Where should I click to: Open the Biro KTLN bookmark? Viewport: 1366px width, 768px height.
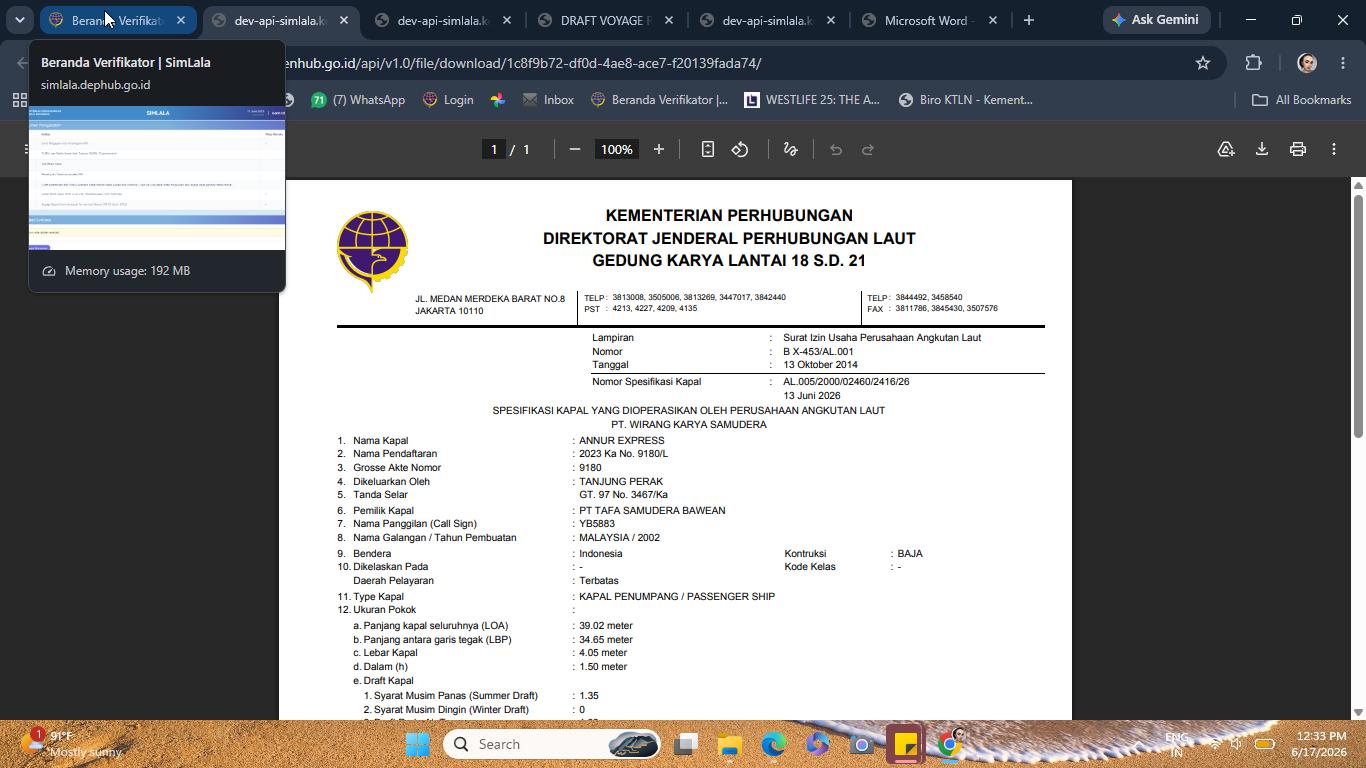(966, 100)
